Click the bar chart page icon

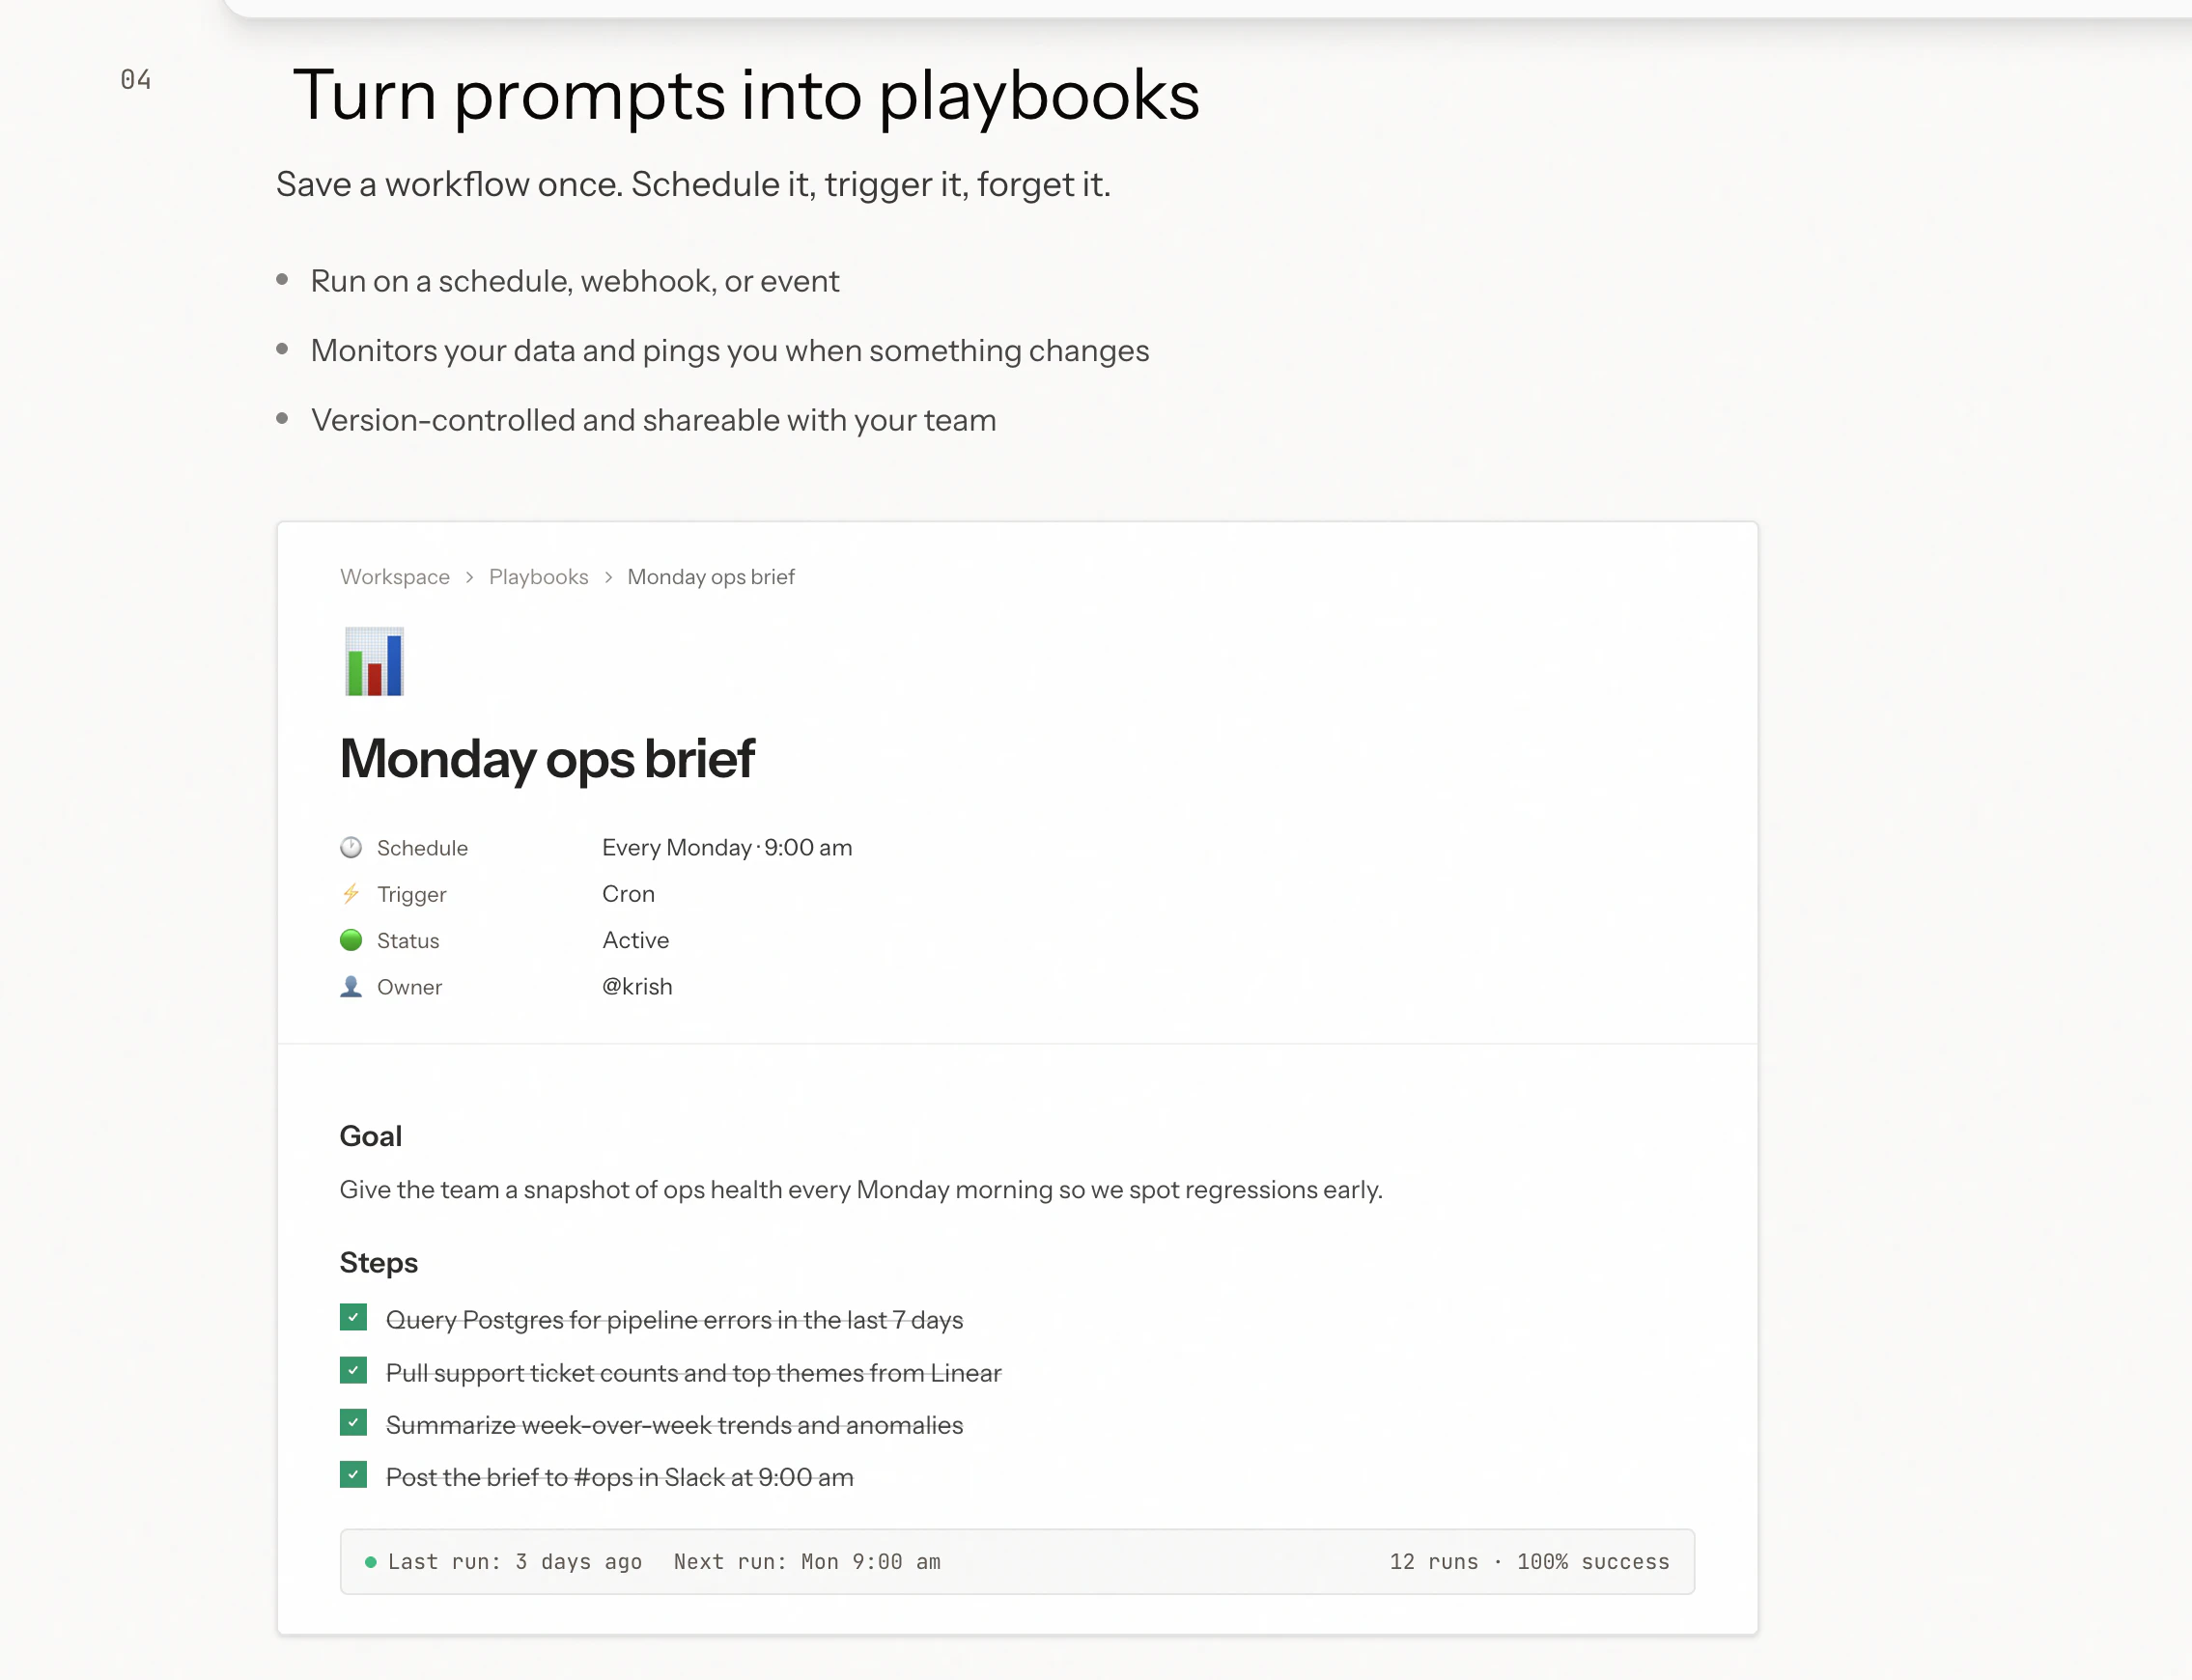tap(373, 661)
